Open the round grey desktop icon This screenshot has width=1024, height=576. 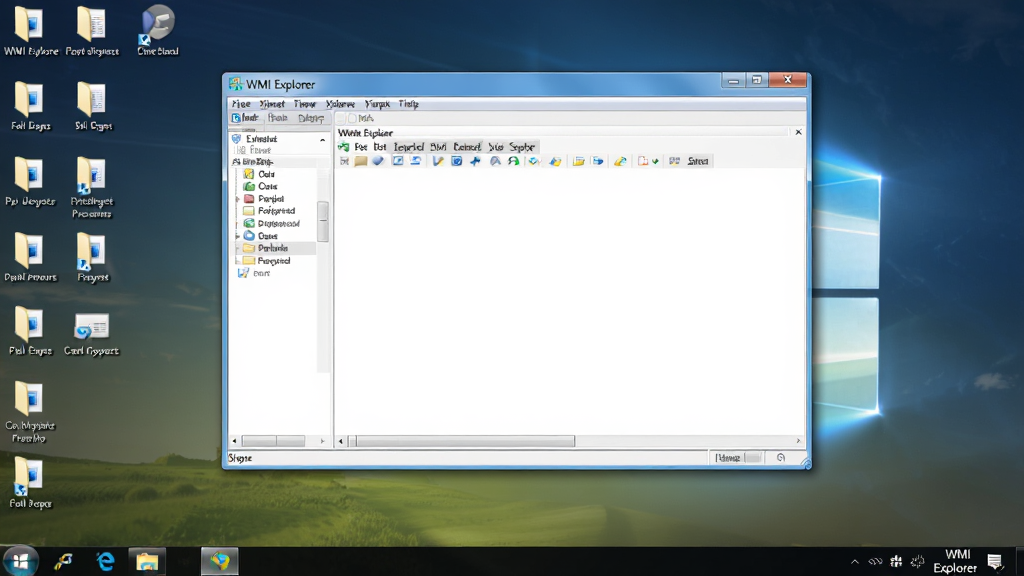click(157, 30)
